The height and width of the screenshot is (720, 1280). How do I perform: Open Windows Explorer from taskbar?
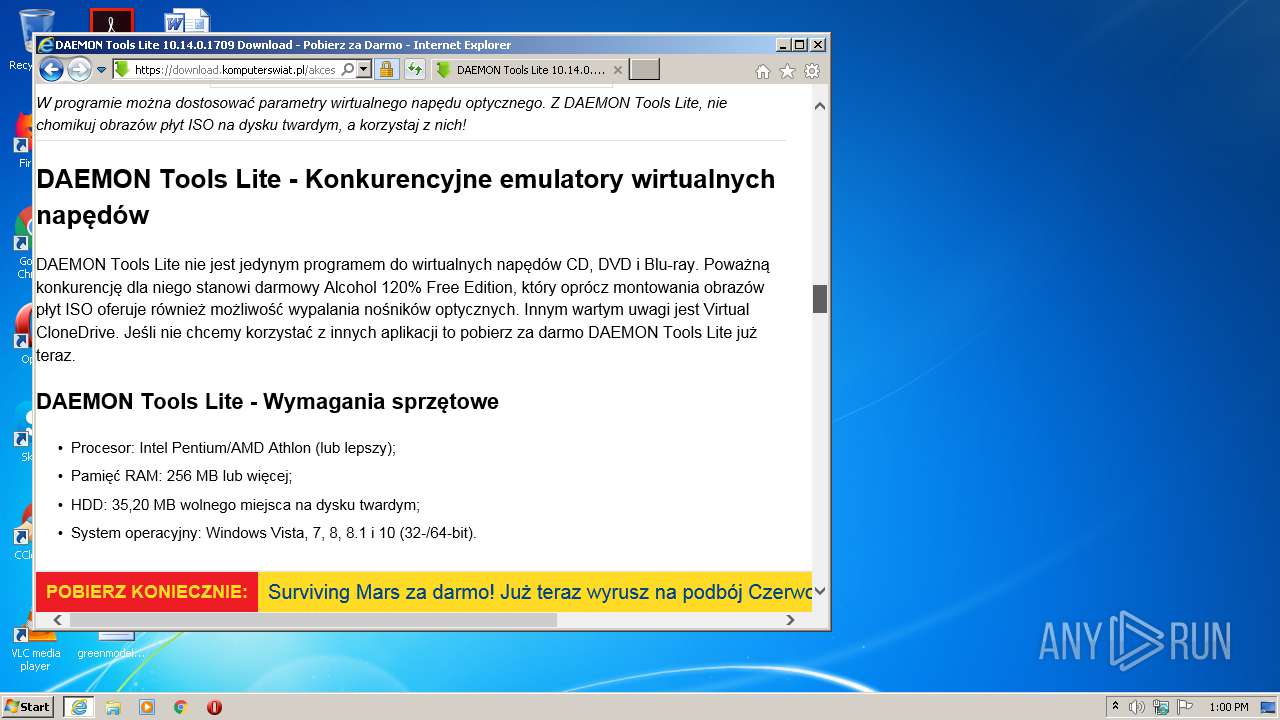[113, 707]
